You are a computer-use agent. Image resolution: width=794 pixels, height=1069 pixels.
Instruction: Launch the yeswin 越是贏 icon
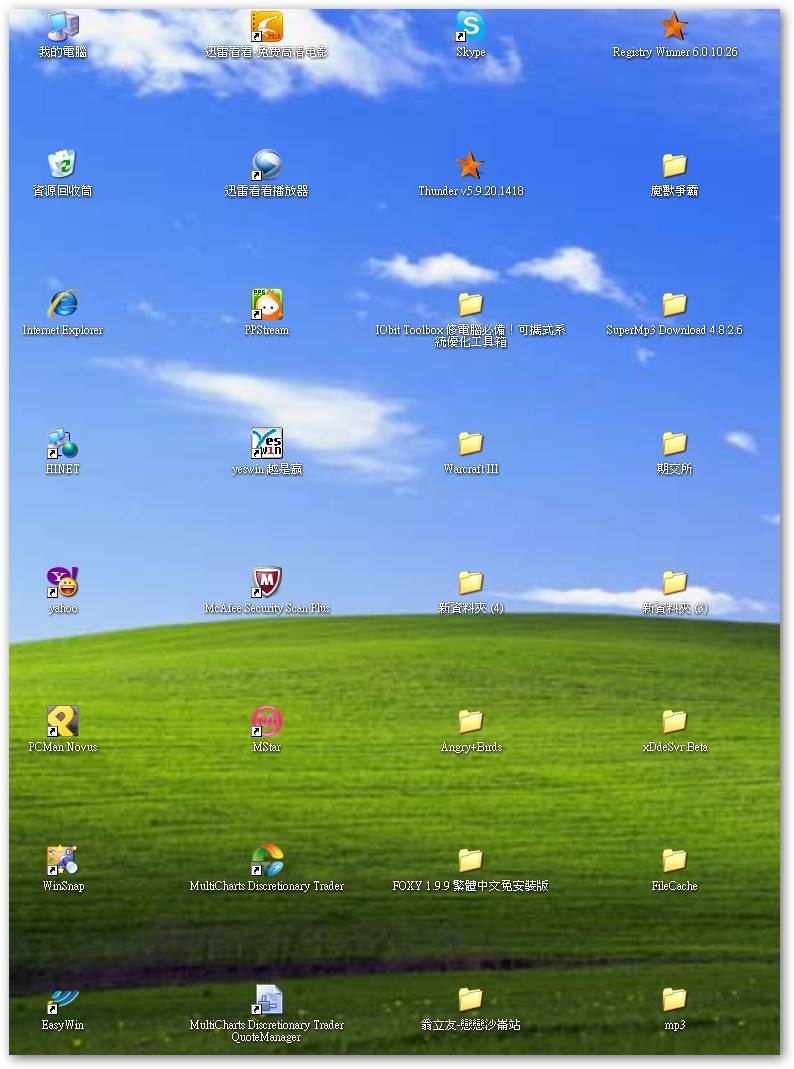click(x=266, y=445)
